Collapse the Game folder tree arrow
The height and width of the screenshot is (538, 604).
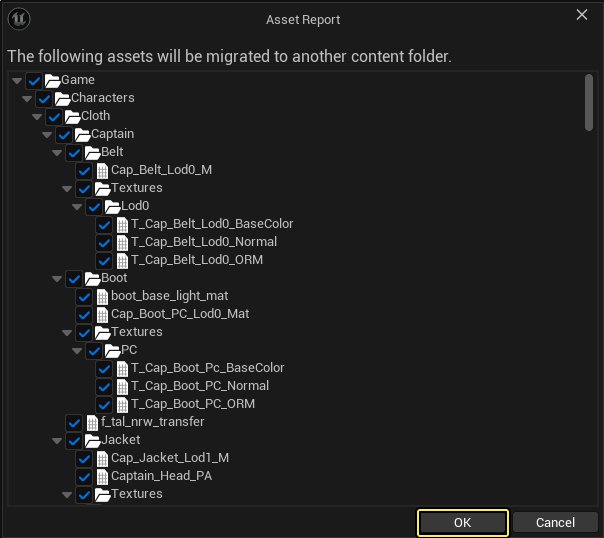17,80
